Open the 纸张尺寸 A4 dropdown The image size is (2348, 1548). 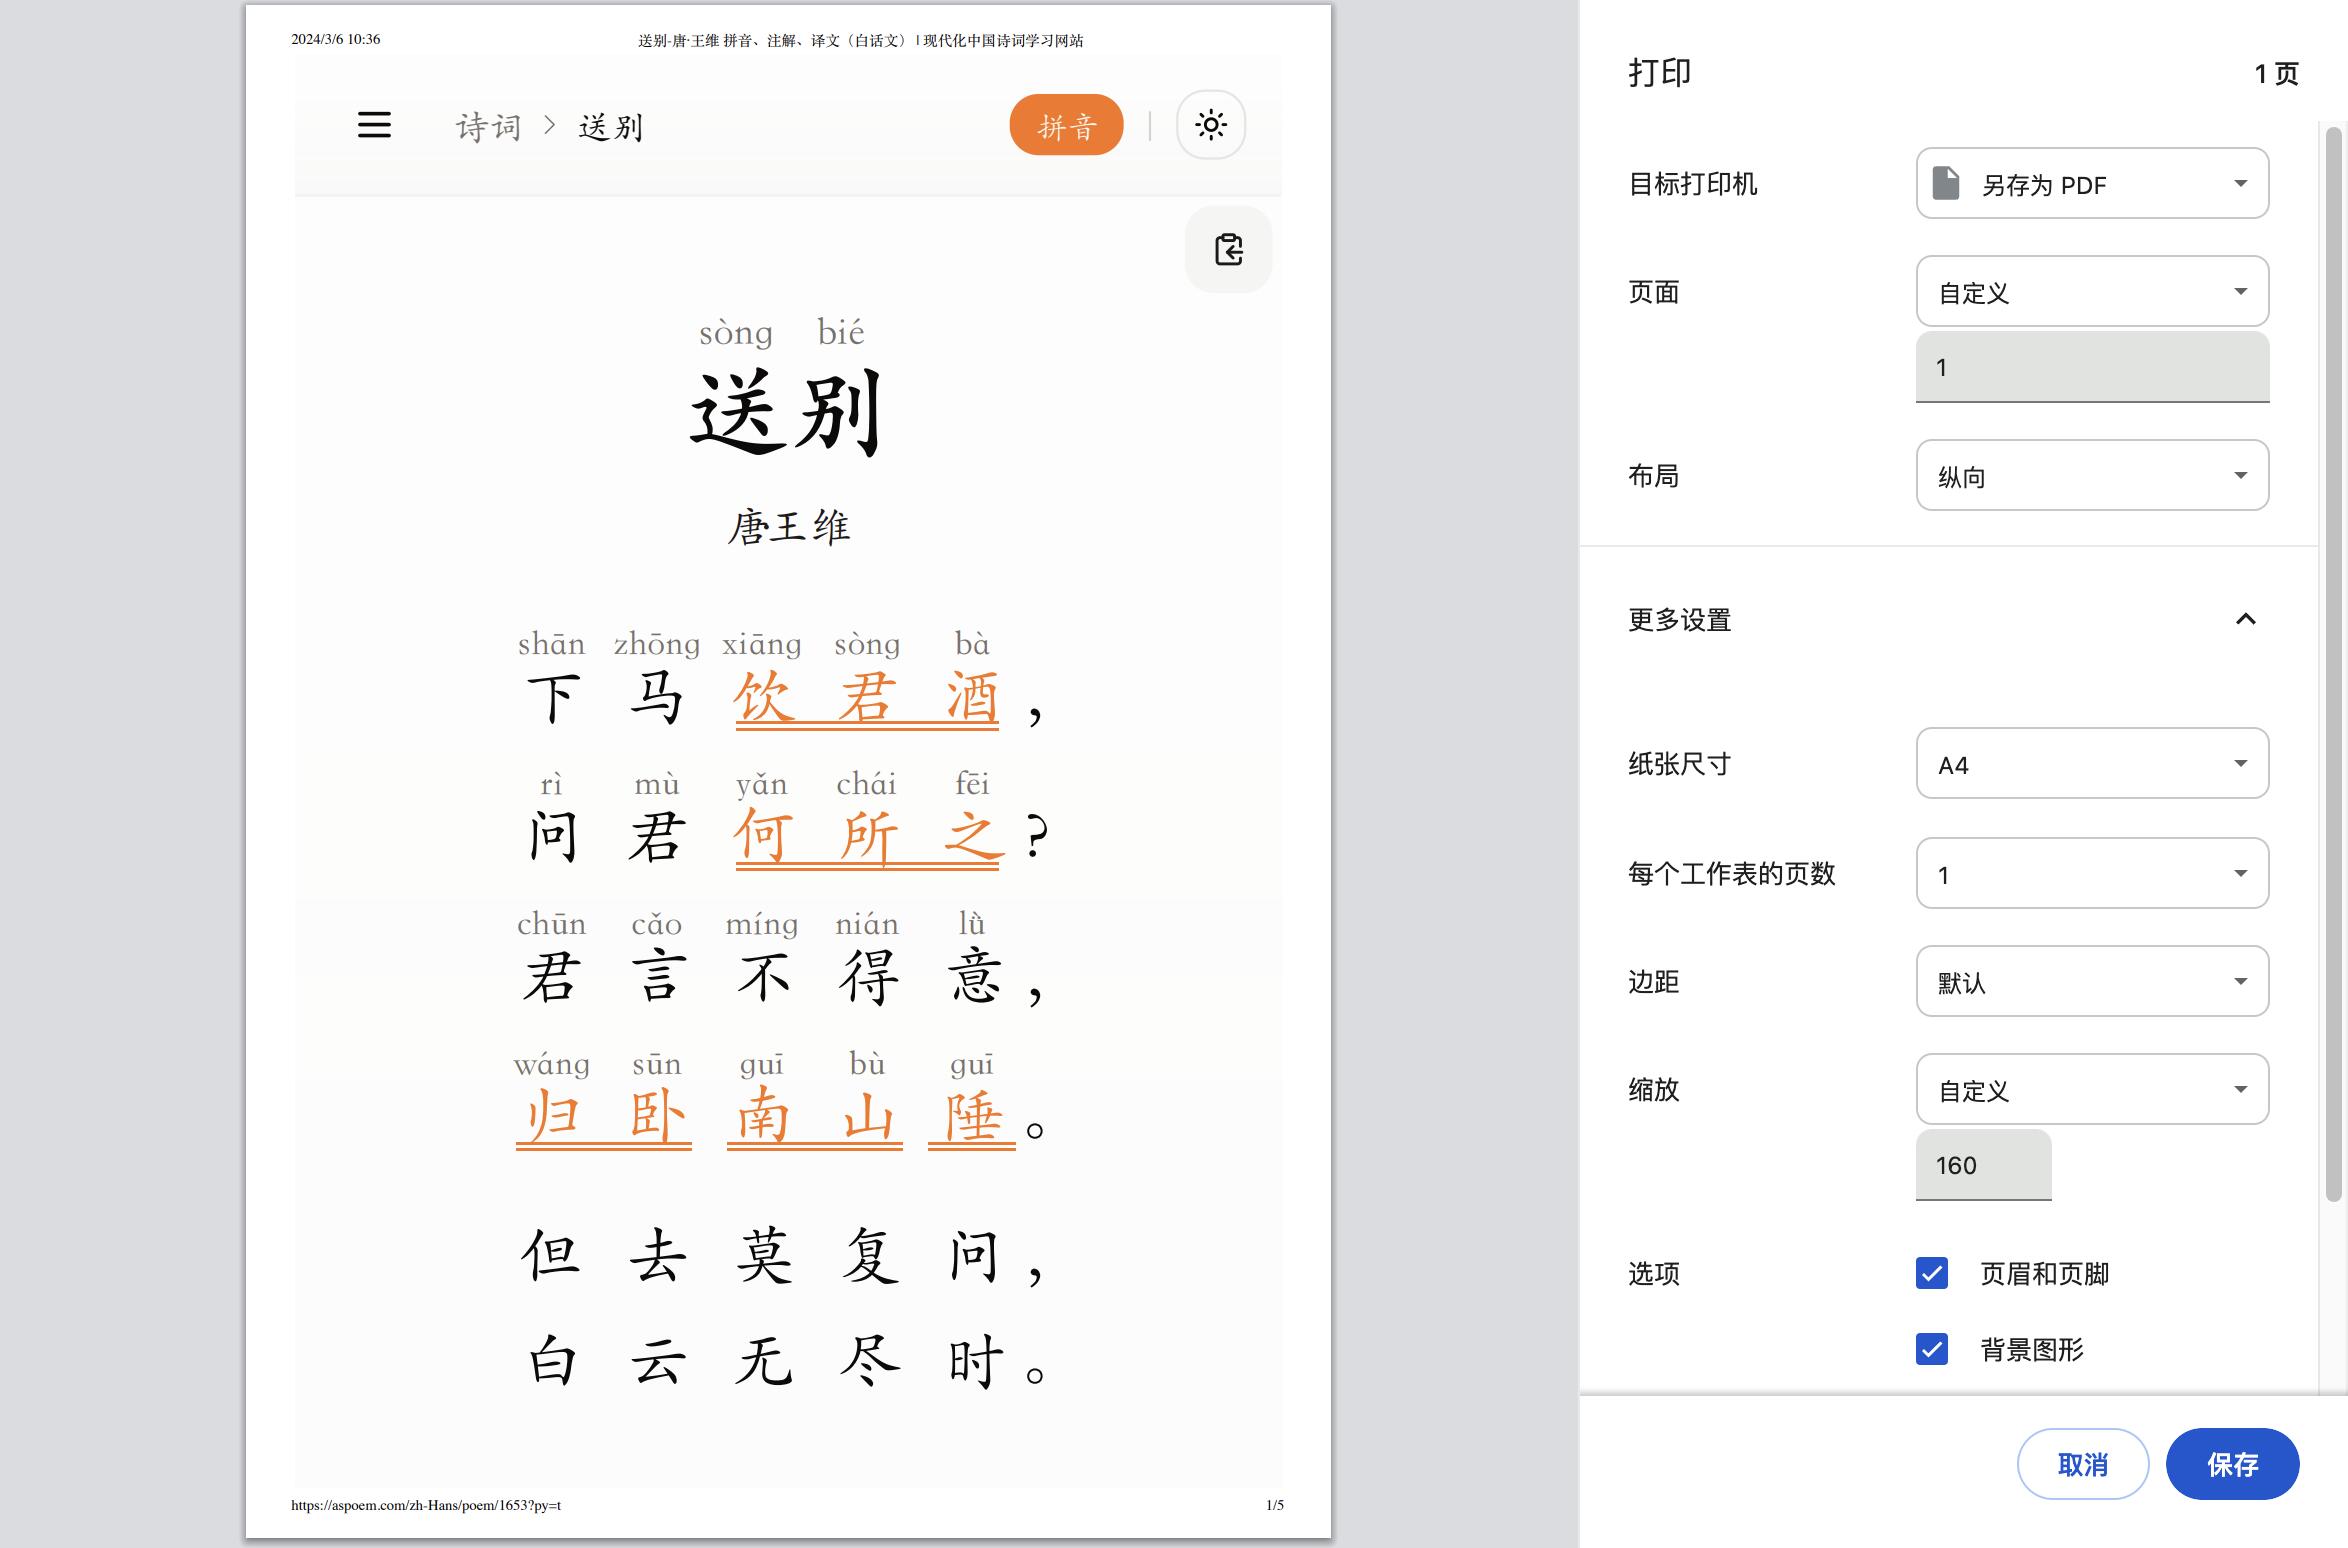pos(2092,764)
